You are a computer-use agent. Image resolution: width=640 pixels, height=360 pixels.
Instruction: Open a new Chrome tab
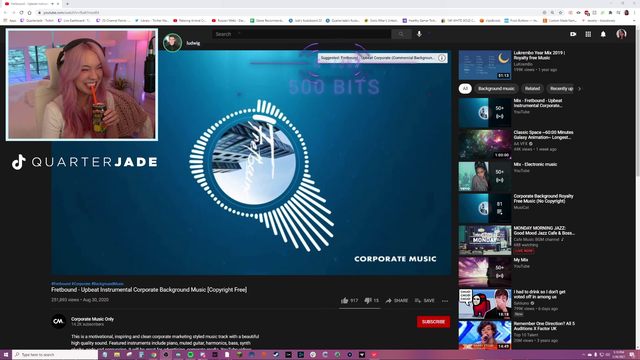(67, 4)
